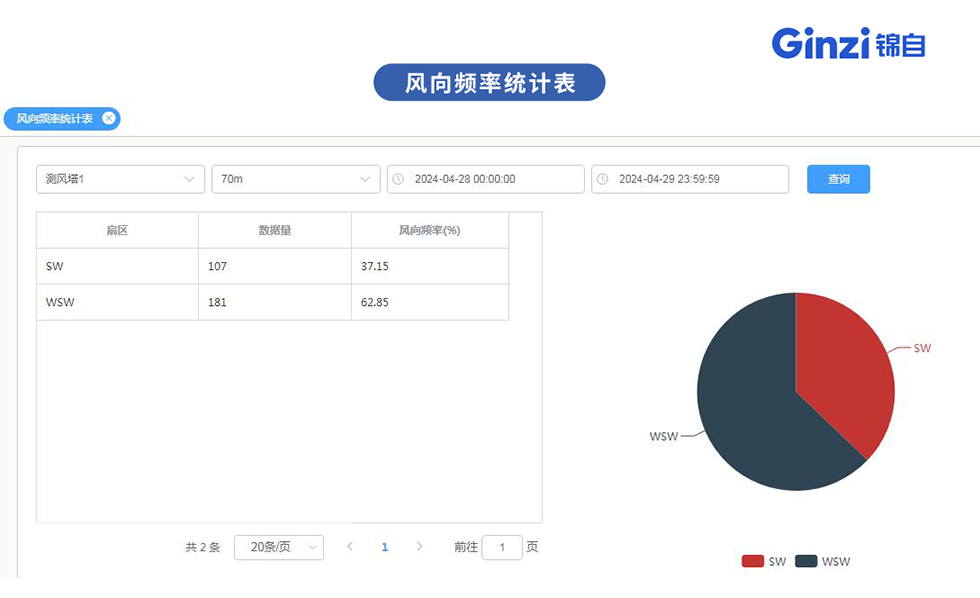Click the 共 2 条 total count text
Image resolution: width=980 pixels, height=598 pixels.
pyautogui.click(x=203, y=547)
